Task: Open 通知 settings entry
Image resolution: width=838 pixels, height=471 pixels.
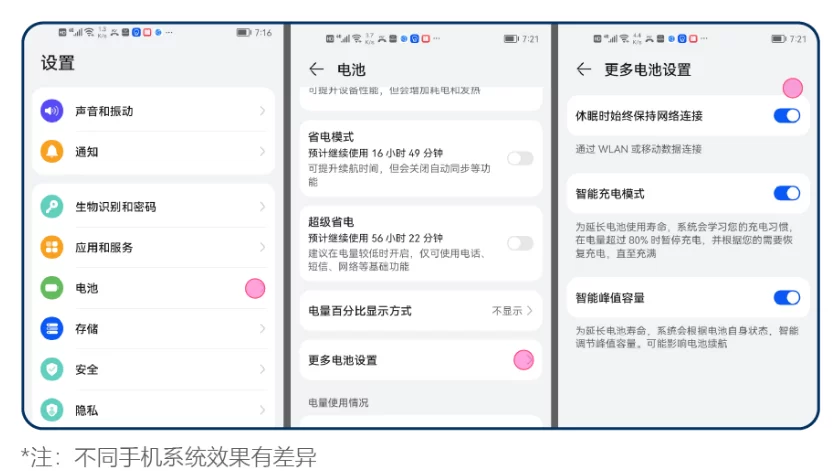Action: click(x=153, y=151)
